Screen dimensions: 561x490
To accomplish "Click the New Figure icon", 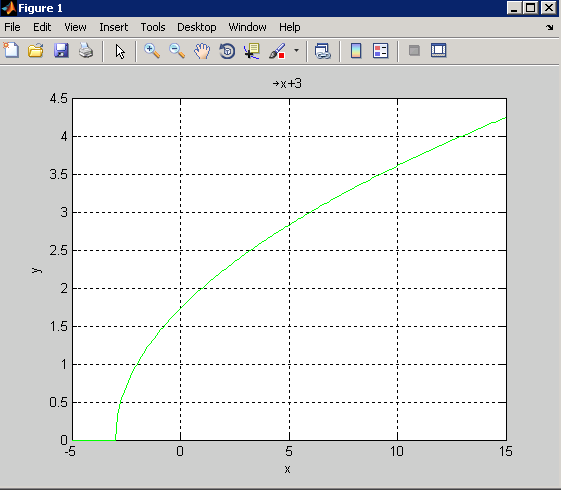I will click(11, 50).
